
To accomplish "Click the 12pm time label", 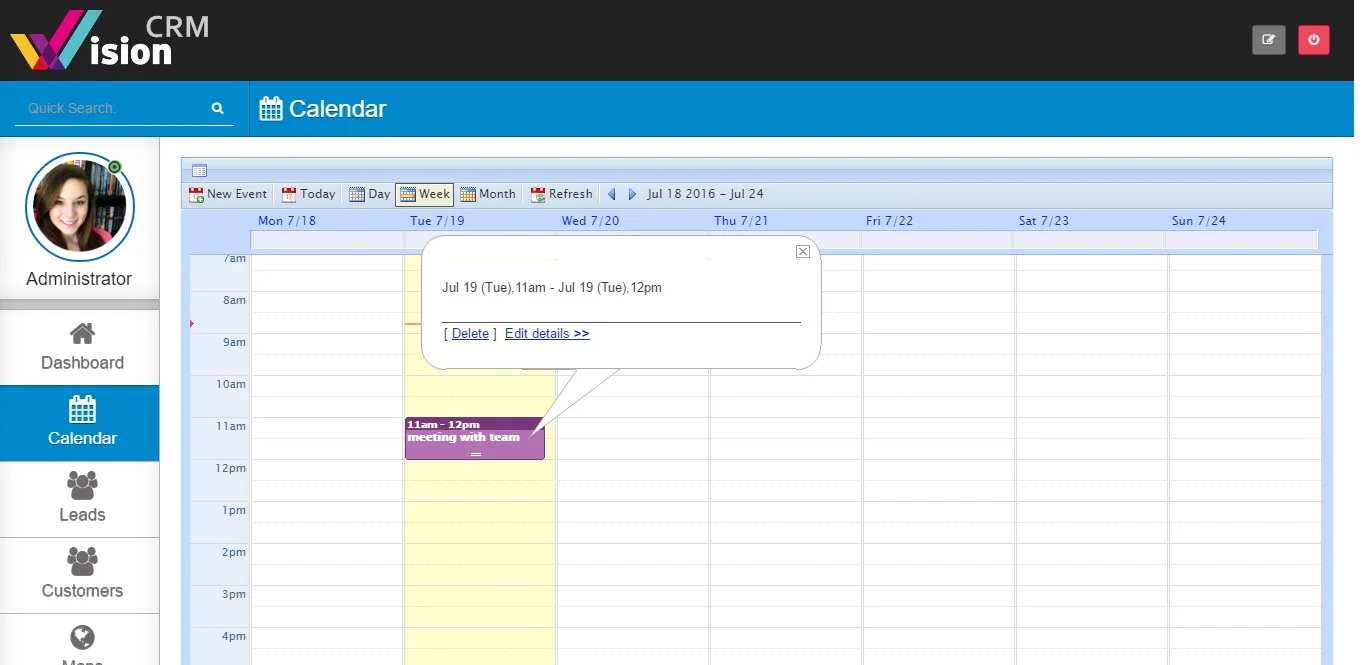I will tap(231, 469).
